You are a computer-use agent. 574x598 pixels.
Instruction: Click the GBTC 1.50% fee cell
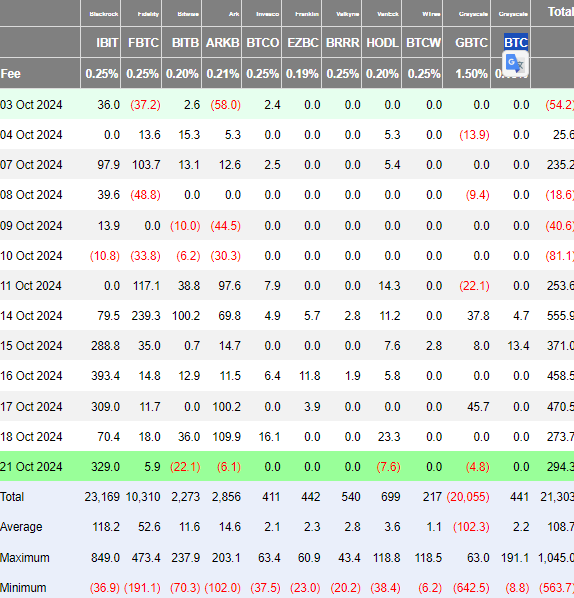click(x=472, y=73)
